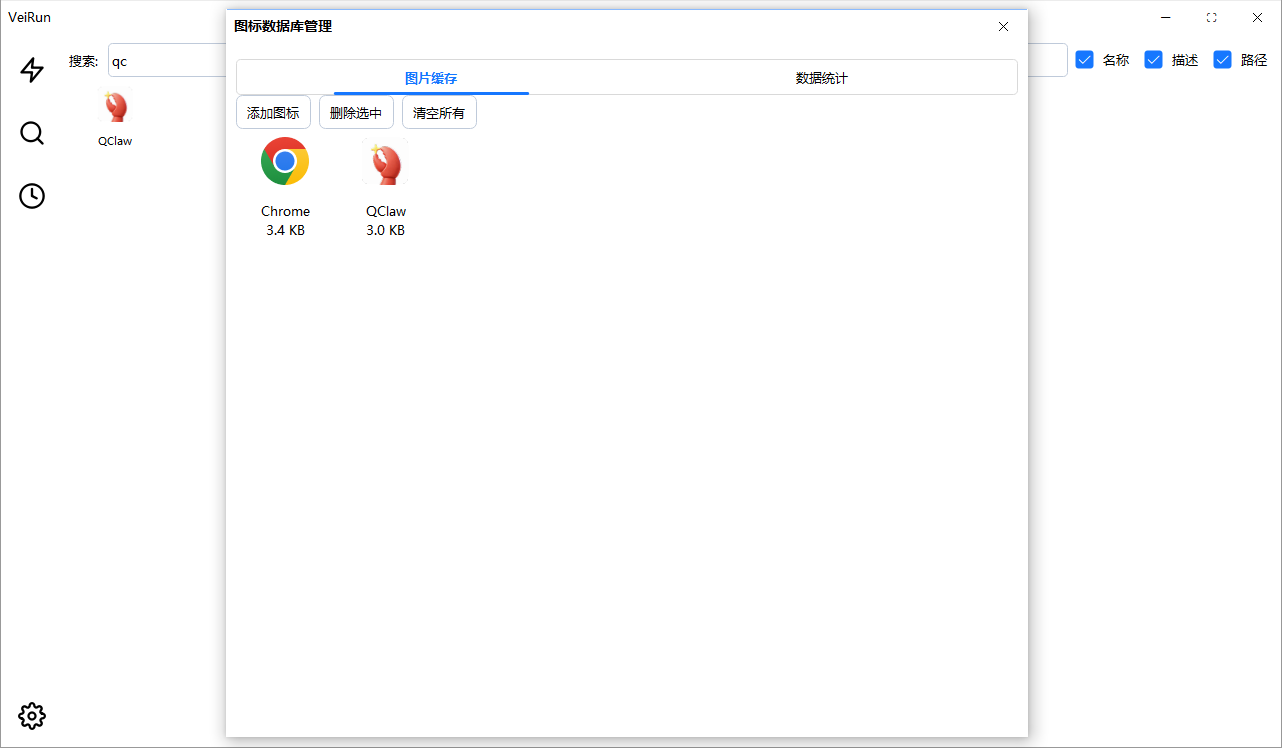This screenshot has height=748, width=1282.
Task: Toggle the 名称 checkbox
Action: [x=1085, y=60]
